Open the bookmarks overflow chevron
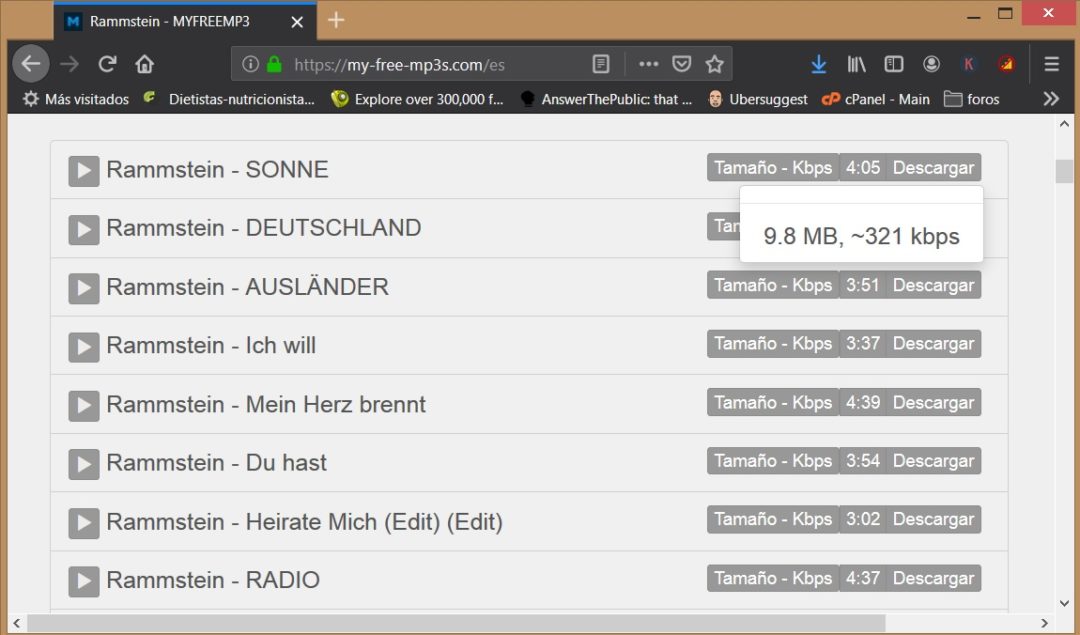1080x635 pixels. pos(1051,98)
